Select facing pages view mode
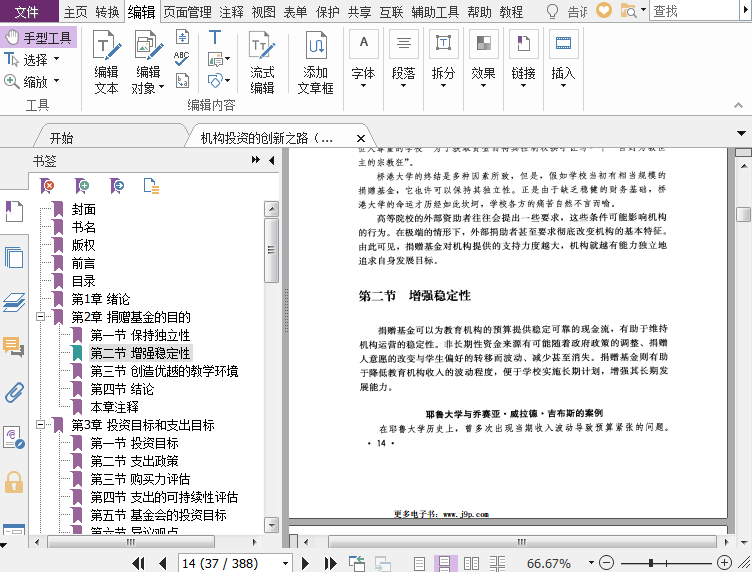 471,563
